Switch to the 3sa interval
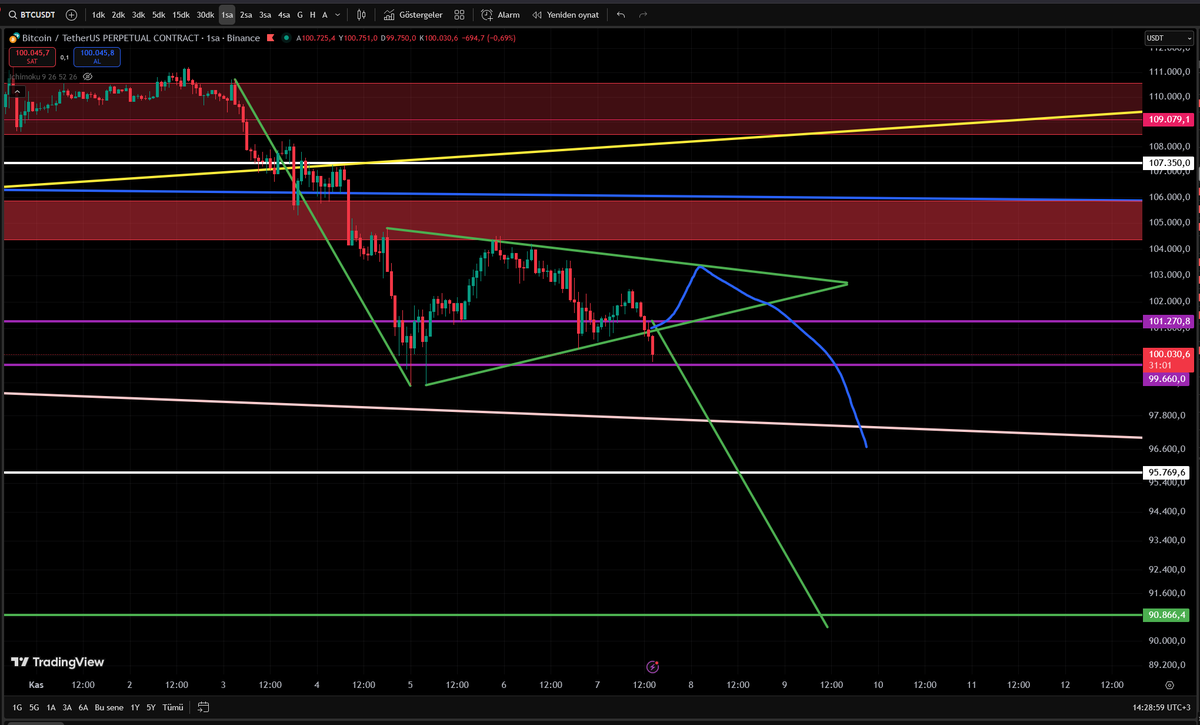The width and height of the screenshot is (1200, 725). click(265, 15)
